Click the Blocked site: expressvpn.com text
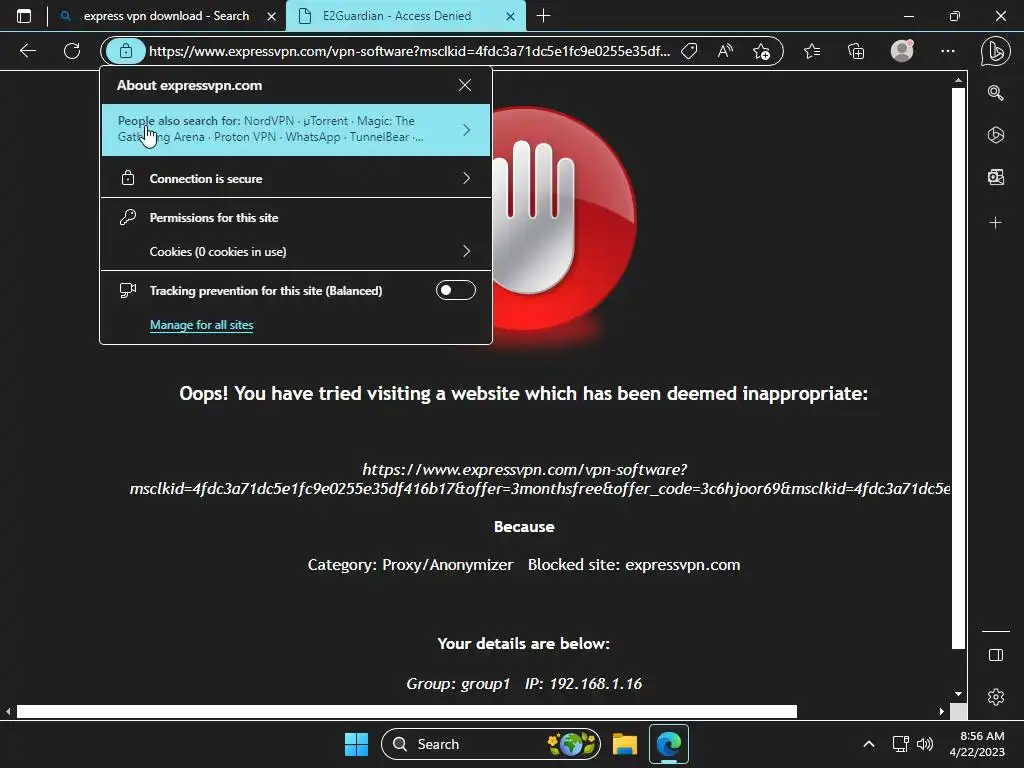This screenshot has height=768, width=1024. coord(633,565)
